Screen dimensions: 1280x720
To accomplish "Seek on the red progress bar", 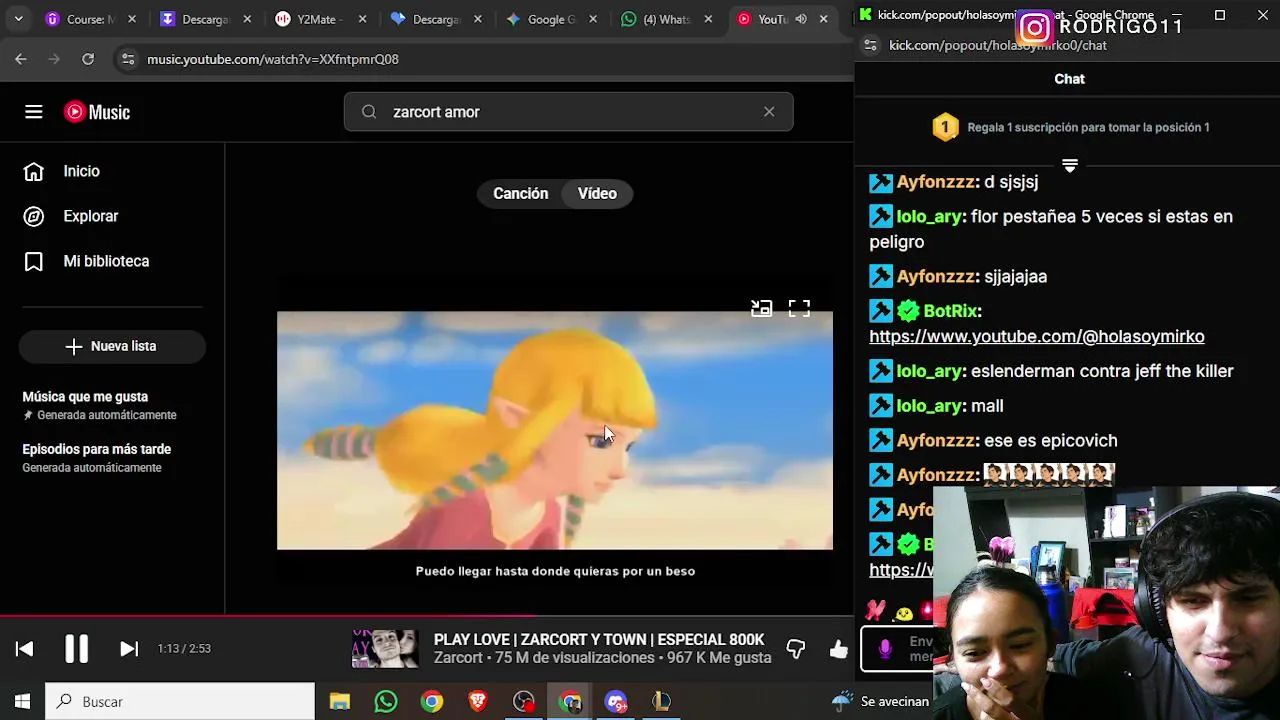I will [x=427, y=616].
